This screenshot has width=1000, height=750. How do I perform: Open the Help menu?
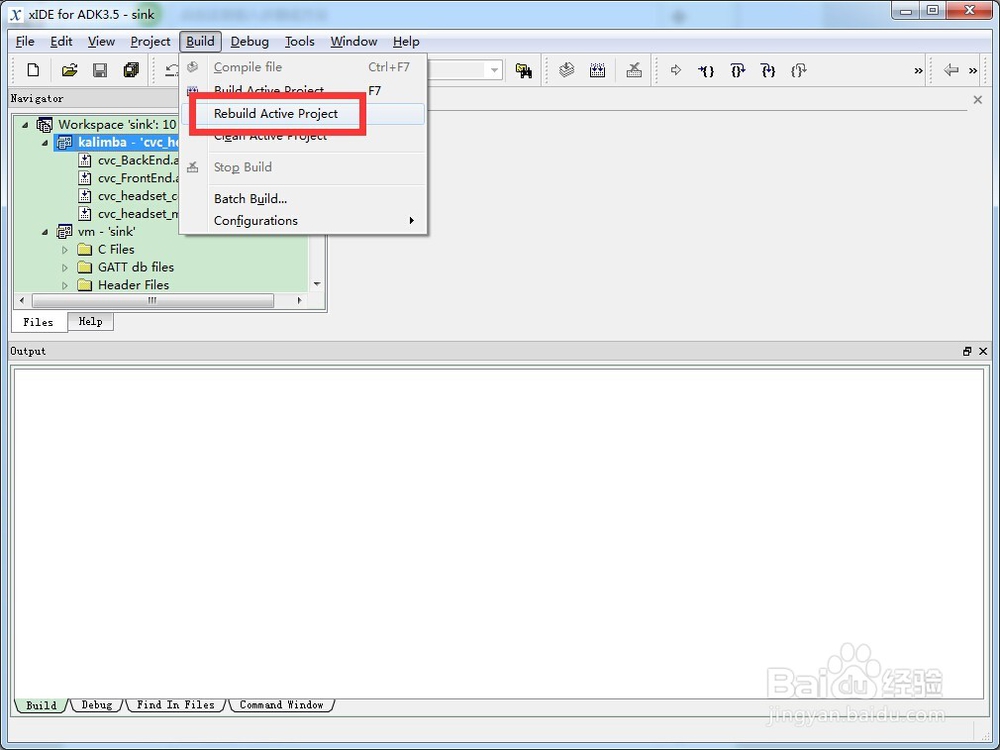(406, 41)
